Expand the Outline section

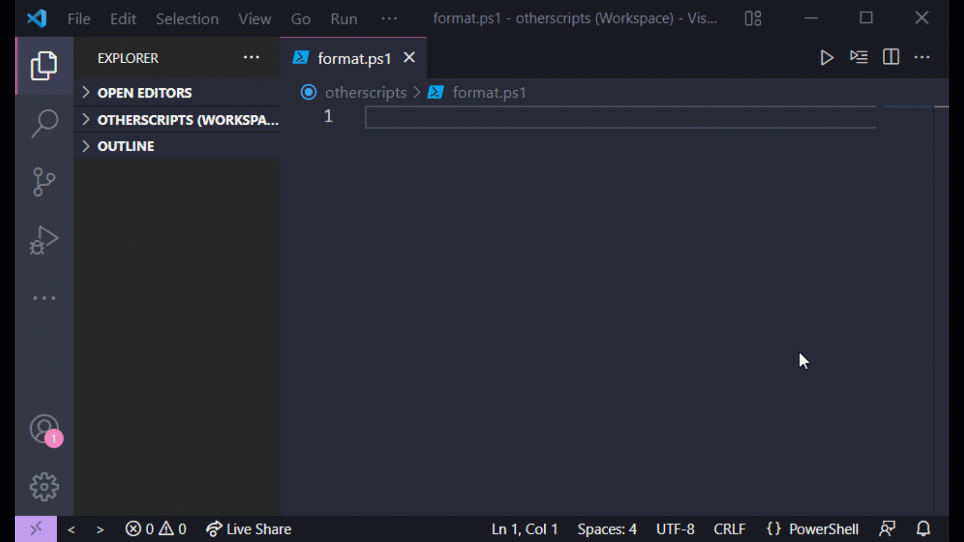125,146
